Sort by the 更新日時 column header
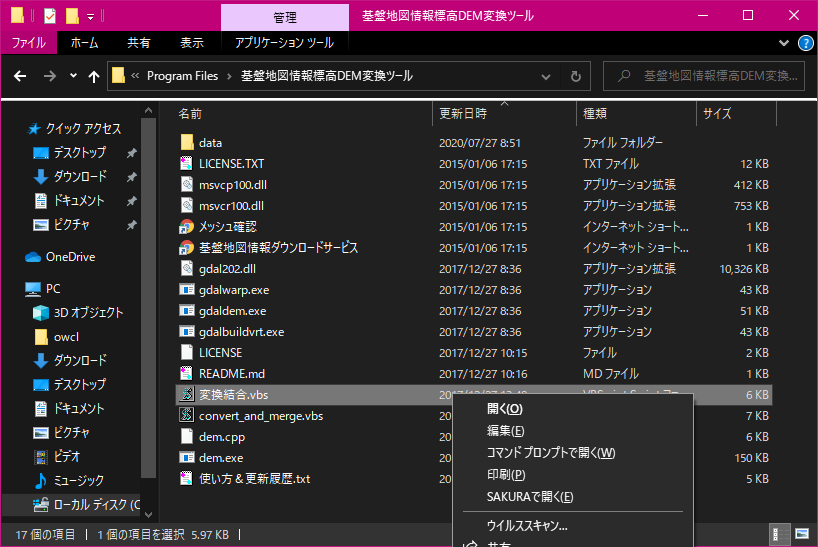Screen dimensions: 818x547 (463, 114)
